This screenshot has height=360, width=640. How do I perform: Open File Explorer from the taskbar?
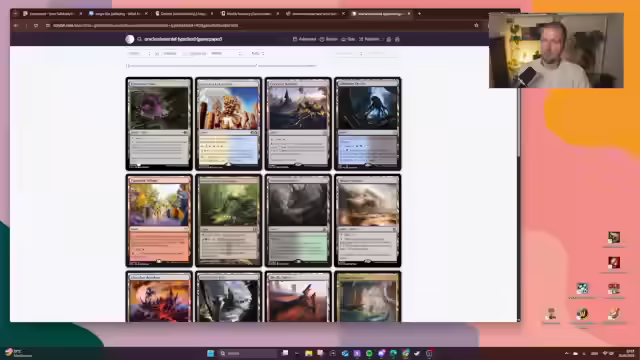click(309, 353)
